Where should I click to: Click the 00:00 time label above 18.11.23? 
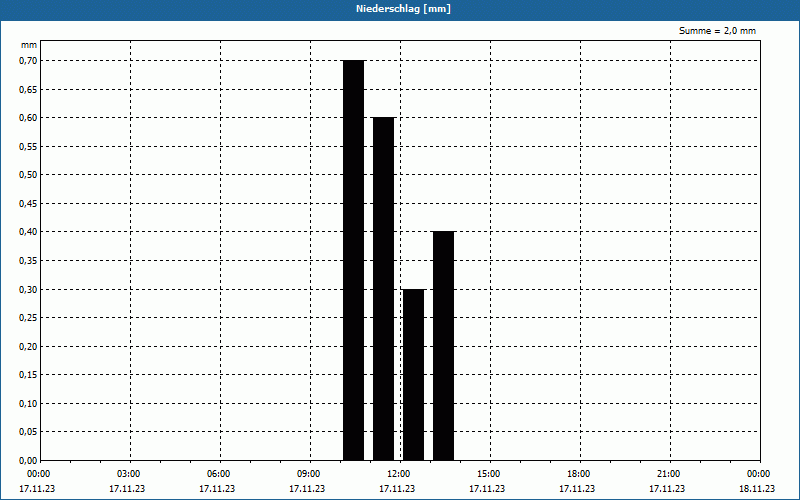pos(759,474)
